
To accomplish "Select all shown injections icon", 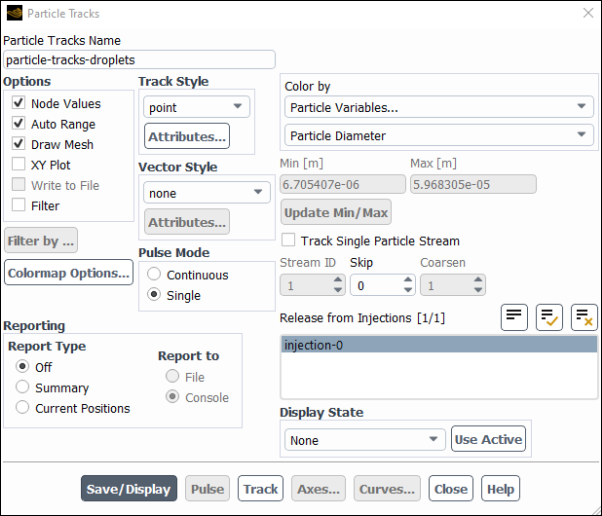I will click(549, 318).
